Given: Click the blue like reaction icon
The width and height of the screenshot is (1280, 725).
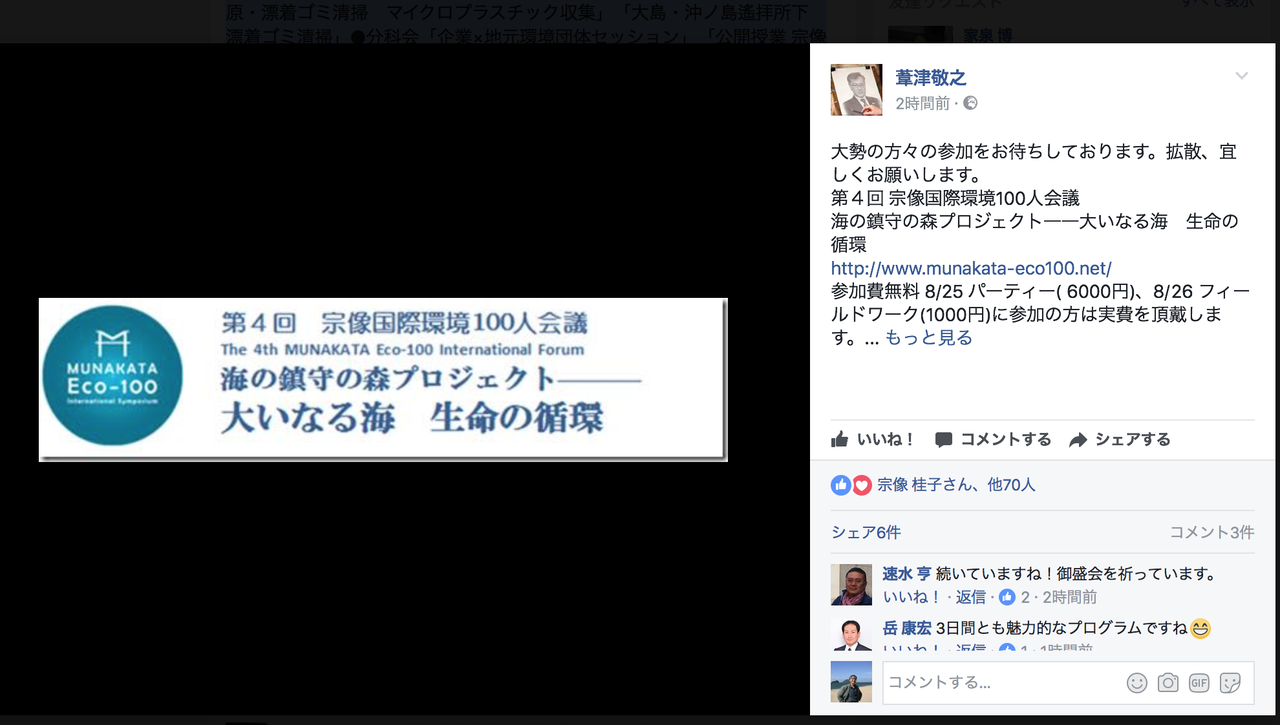Looking at the screenshot, I should click(x=840, y=485).
